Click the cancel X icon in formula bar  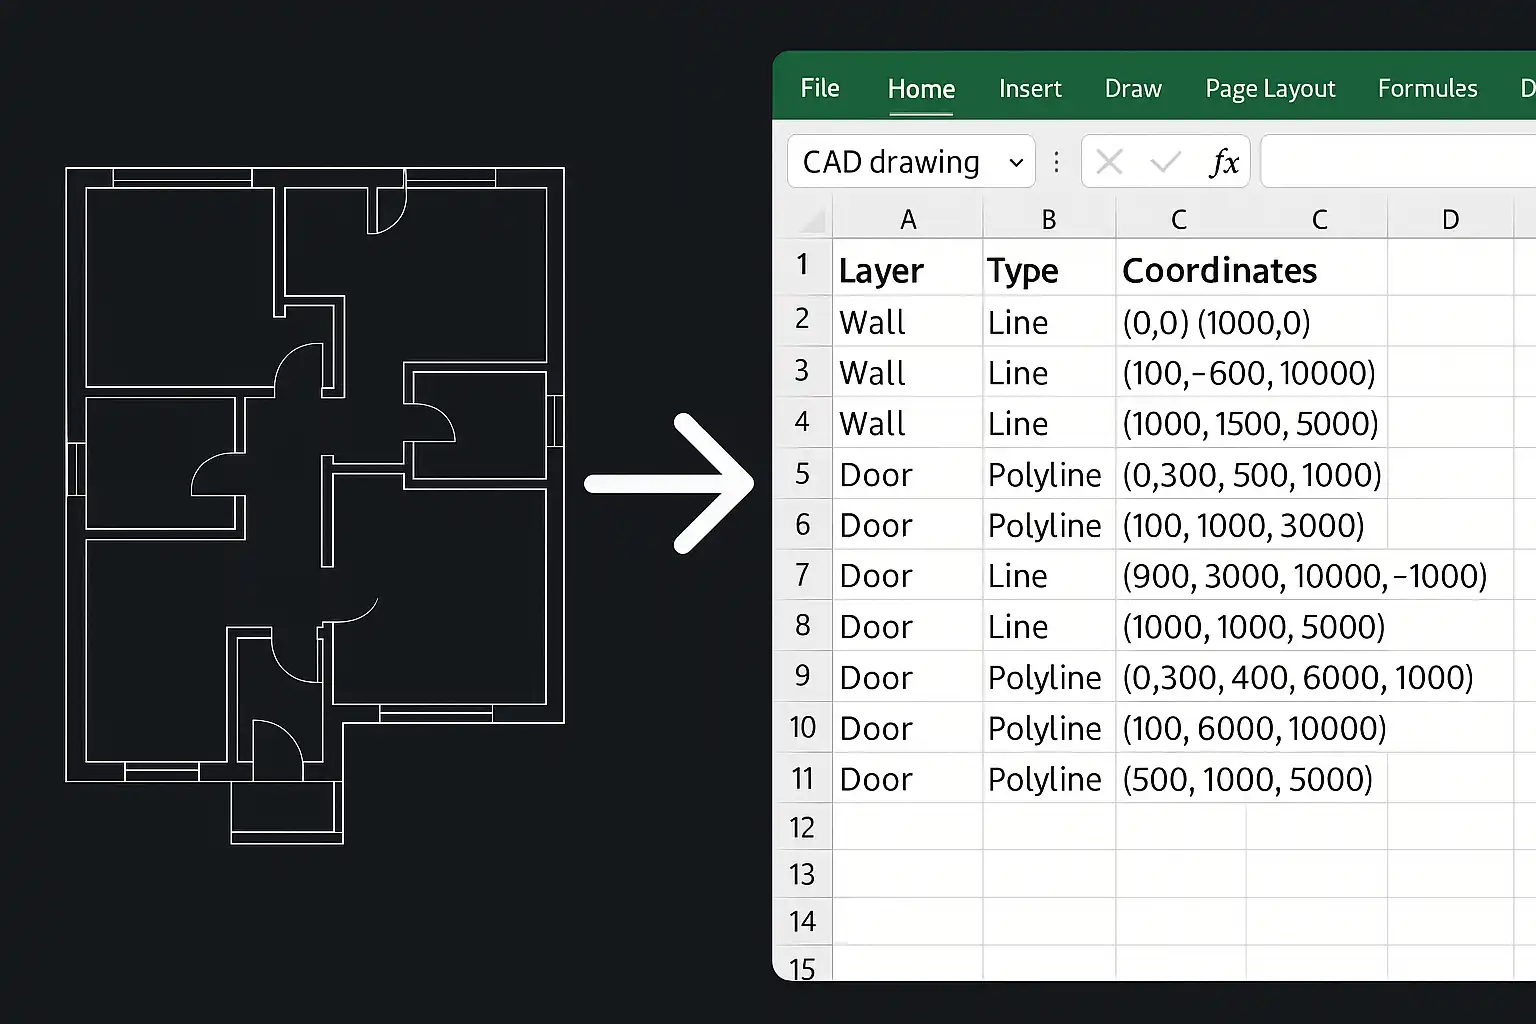pos(1109,161)
